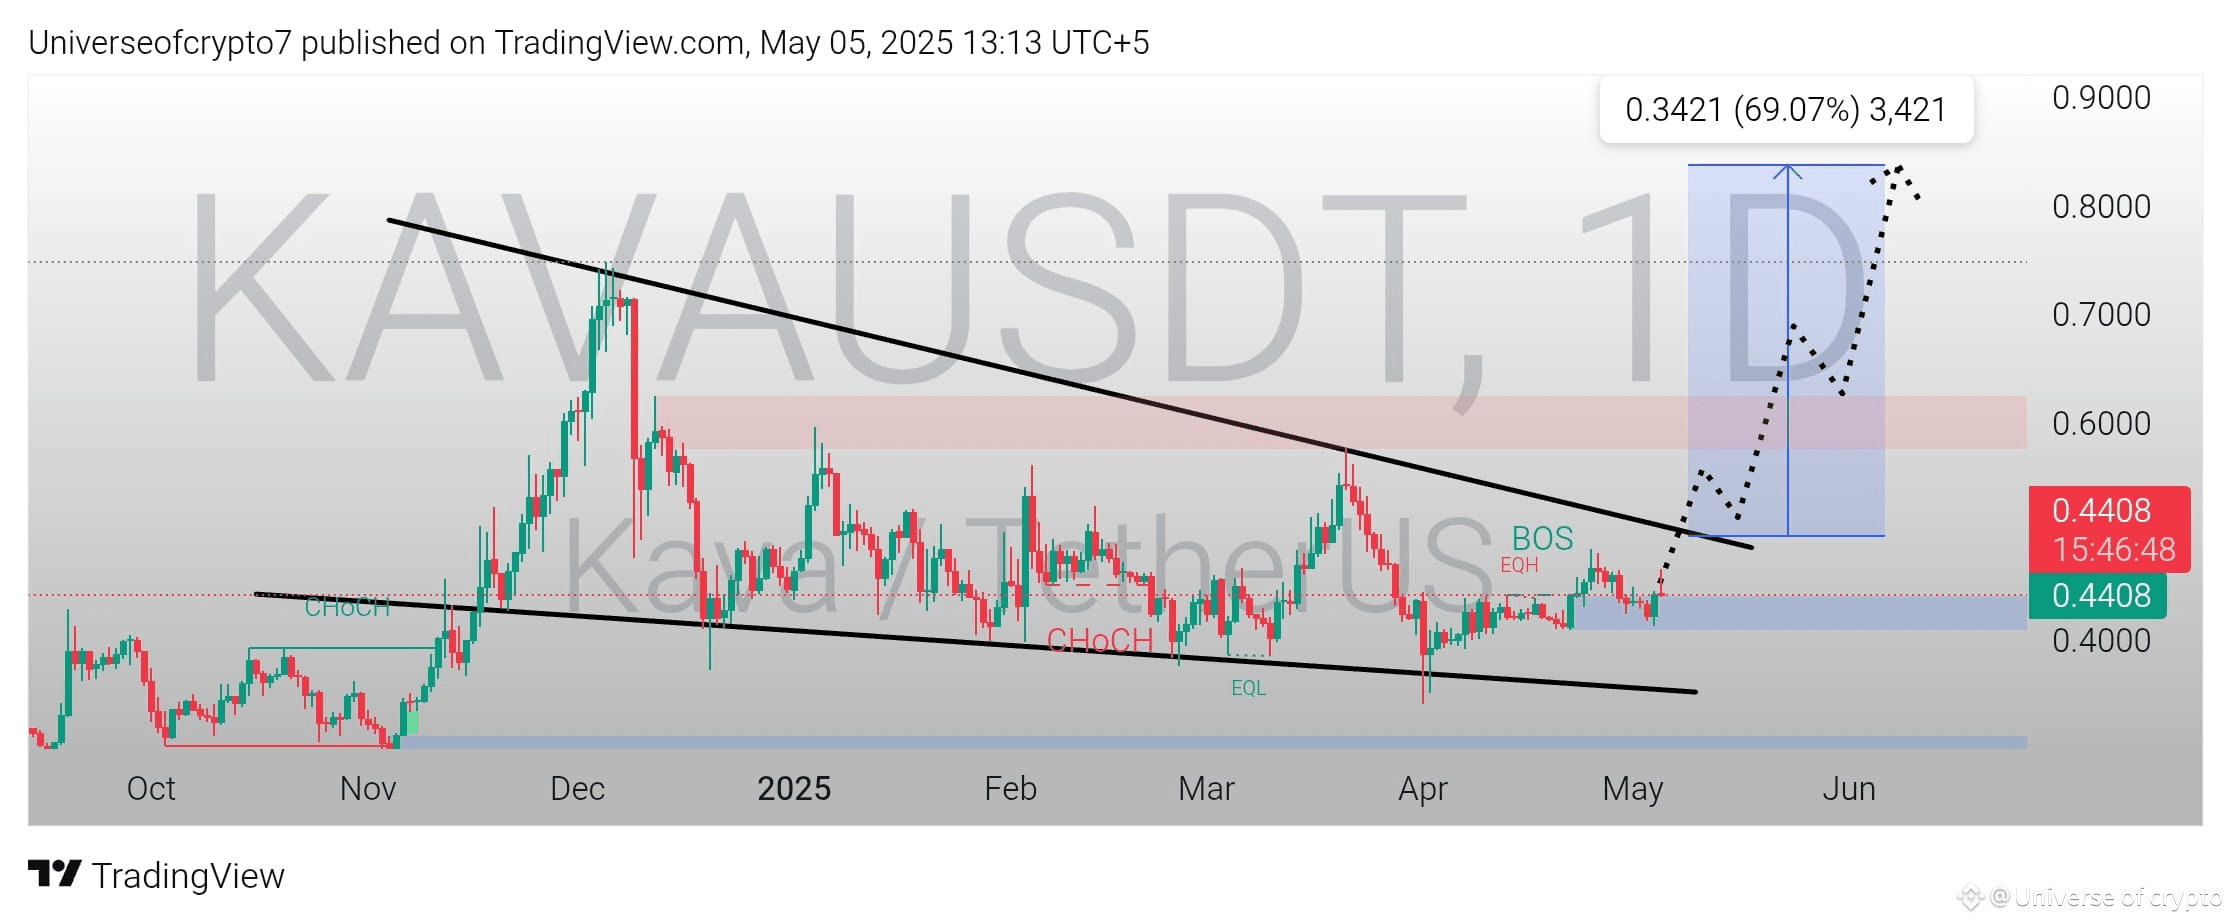Click the EQL marker below the lows
The height and width of the screenshot is (922, 2231).
[1249, 688]
